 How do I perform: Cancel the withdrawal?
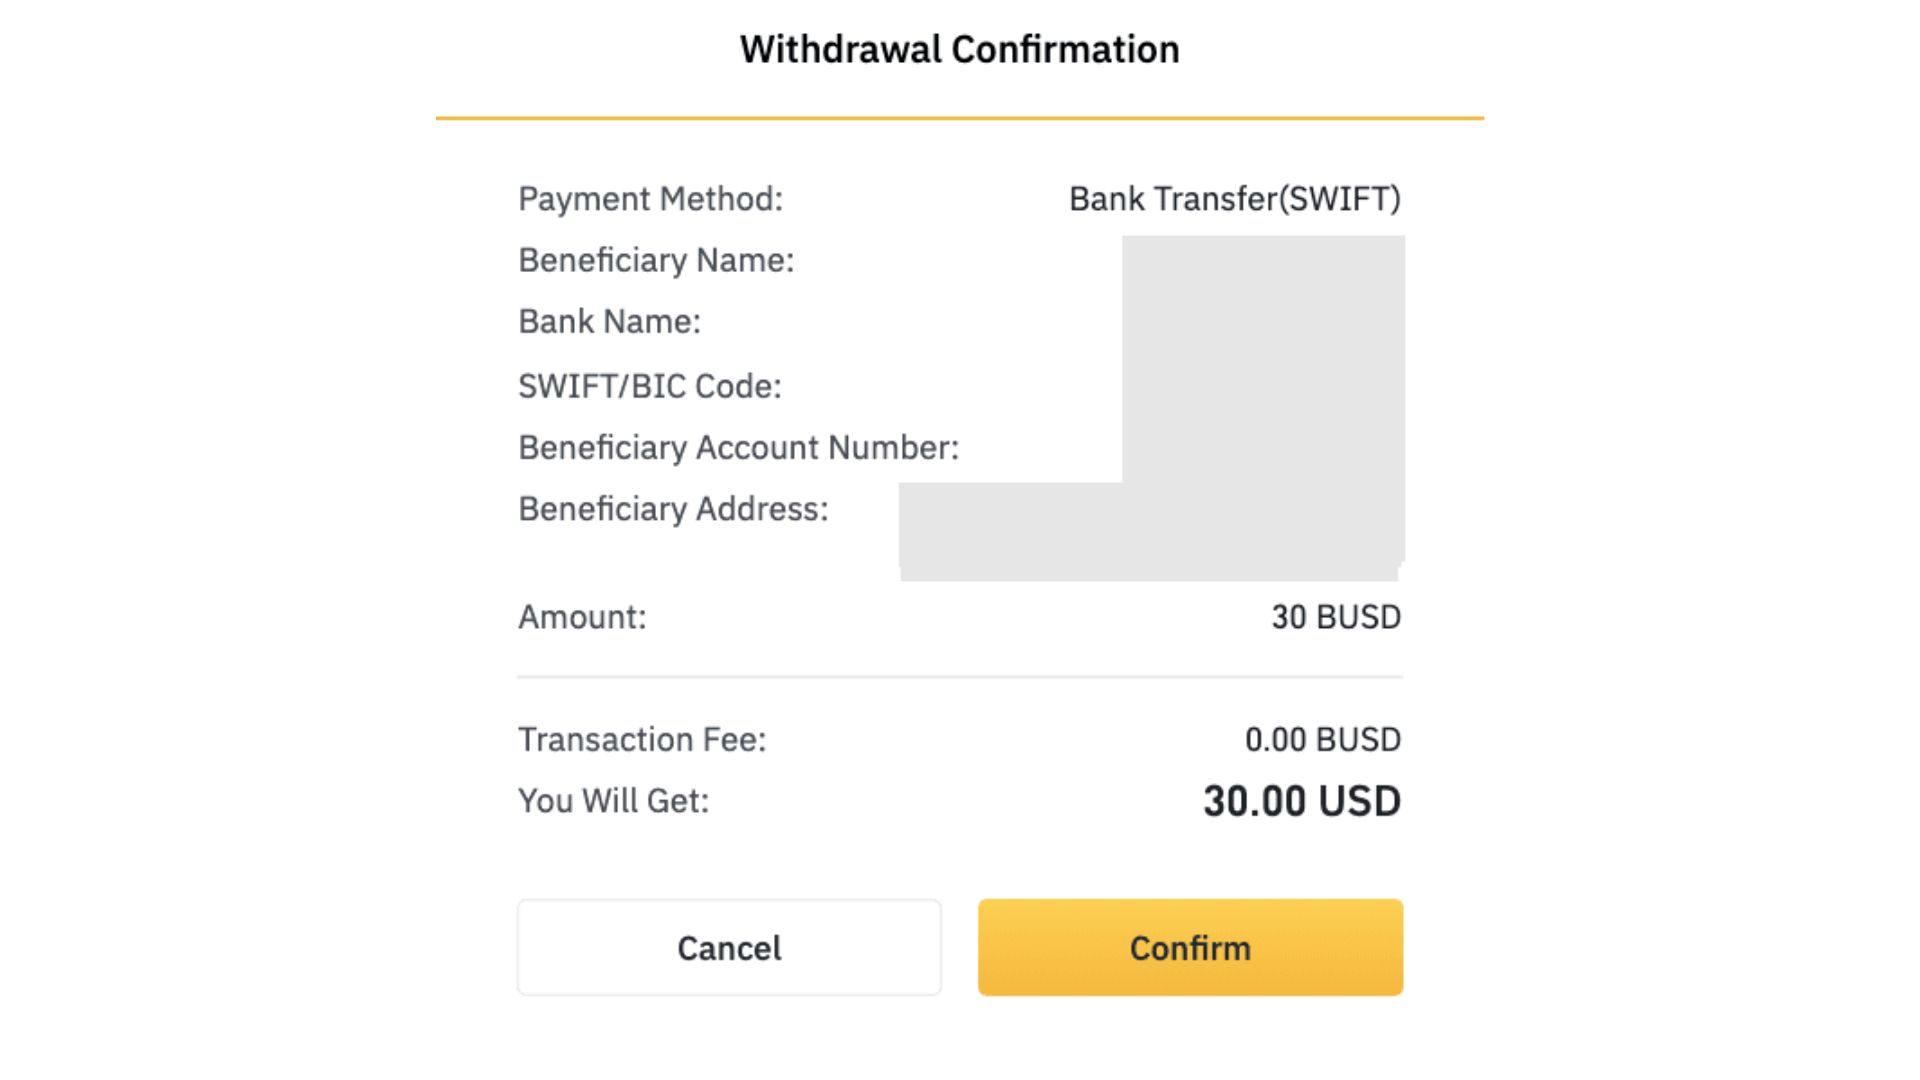pyautogui.click(x=729, y=947)
